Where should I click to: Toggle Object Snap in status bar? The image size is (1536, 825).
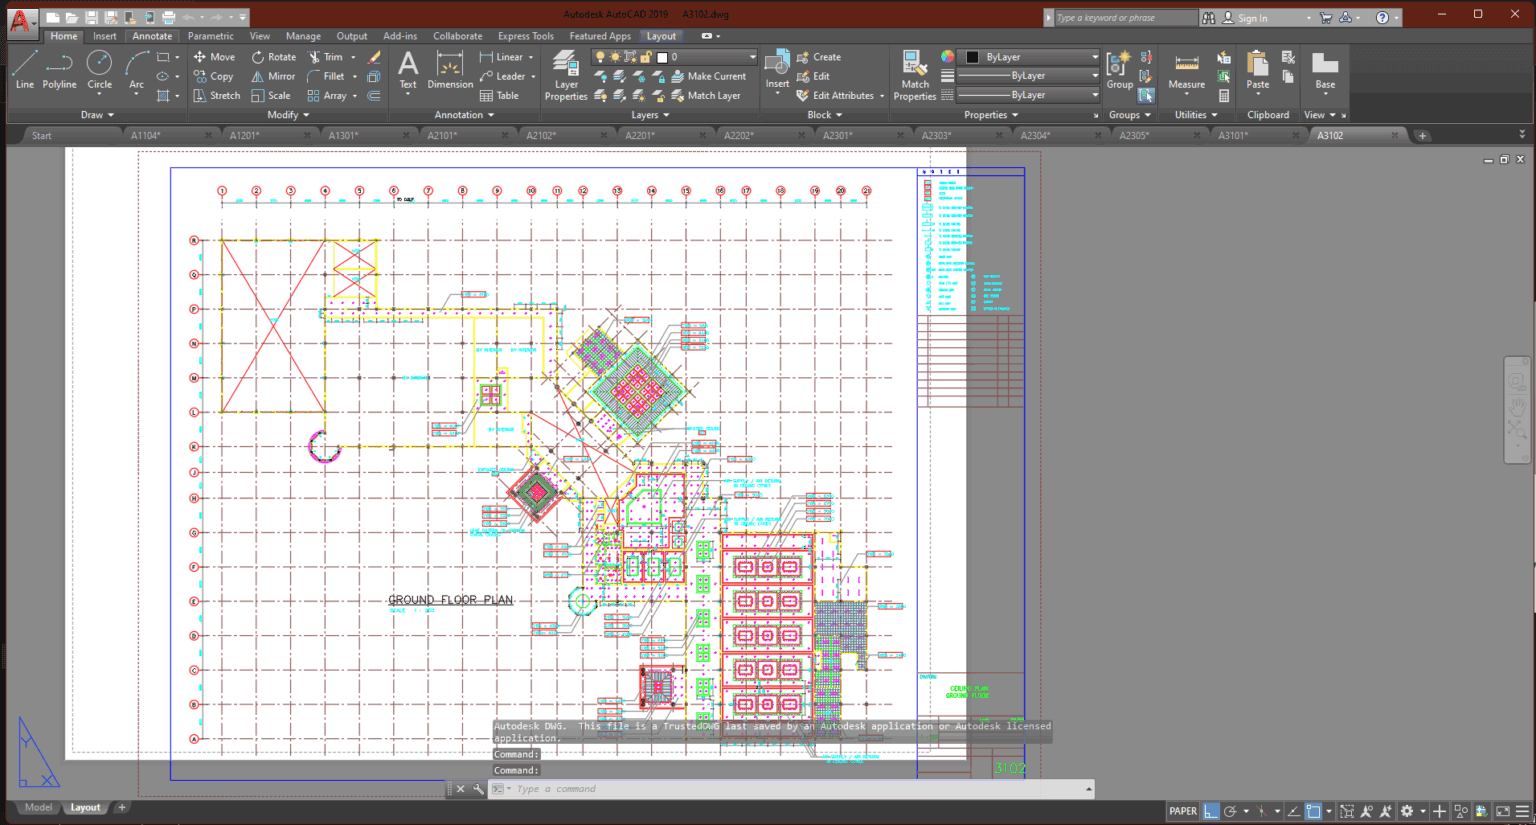[x=1312, y=811]
